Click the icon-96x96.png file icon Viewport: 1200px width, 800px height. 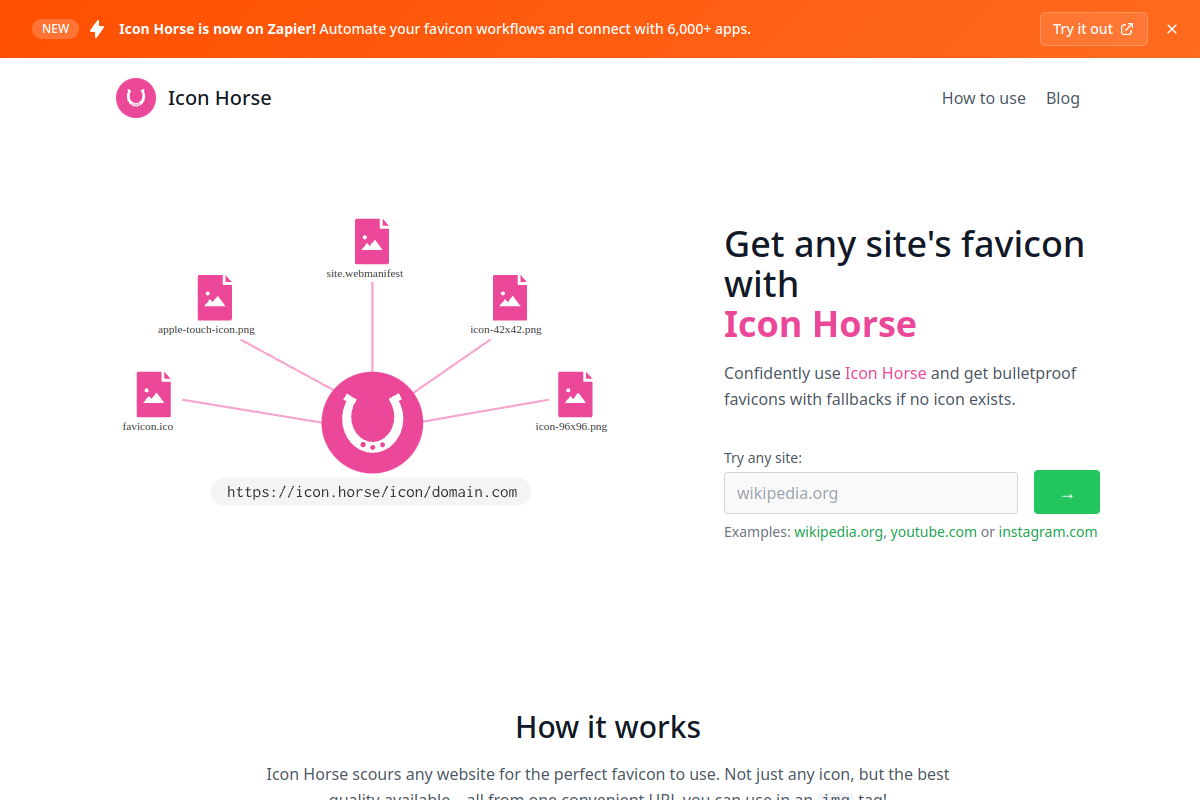[x=575, y=394]
